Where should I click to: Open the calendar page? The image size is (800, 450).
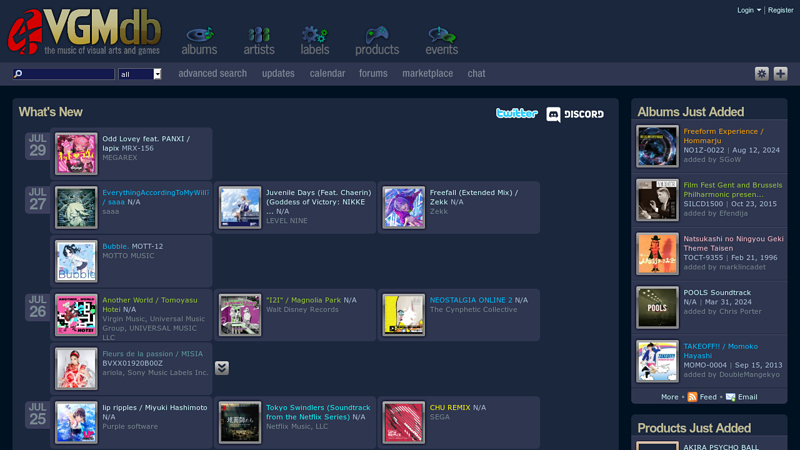tap(327, 73)
